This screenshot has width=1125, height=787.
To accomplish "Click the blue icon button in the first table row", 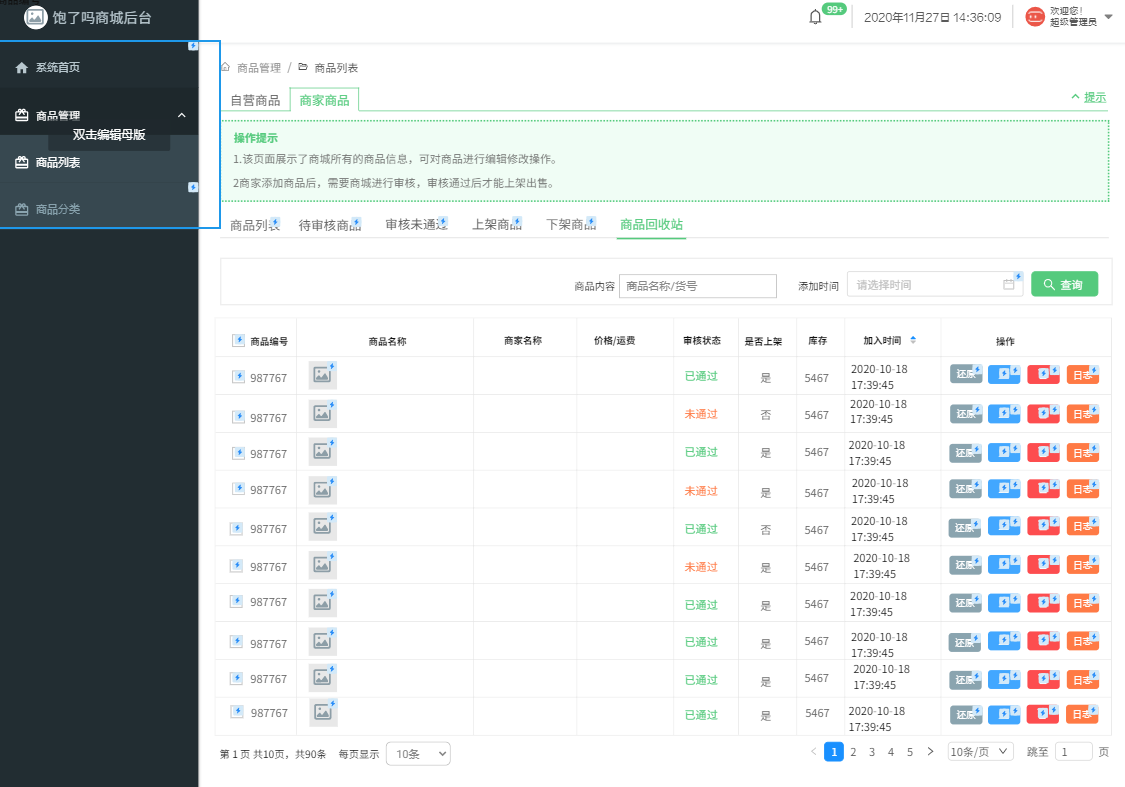I will coord(1004,374).
